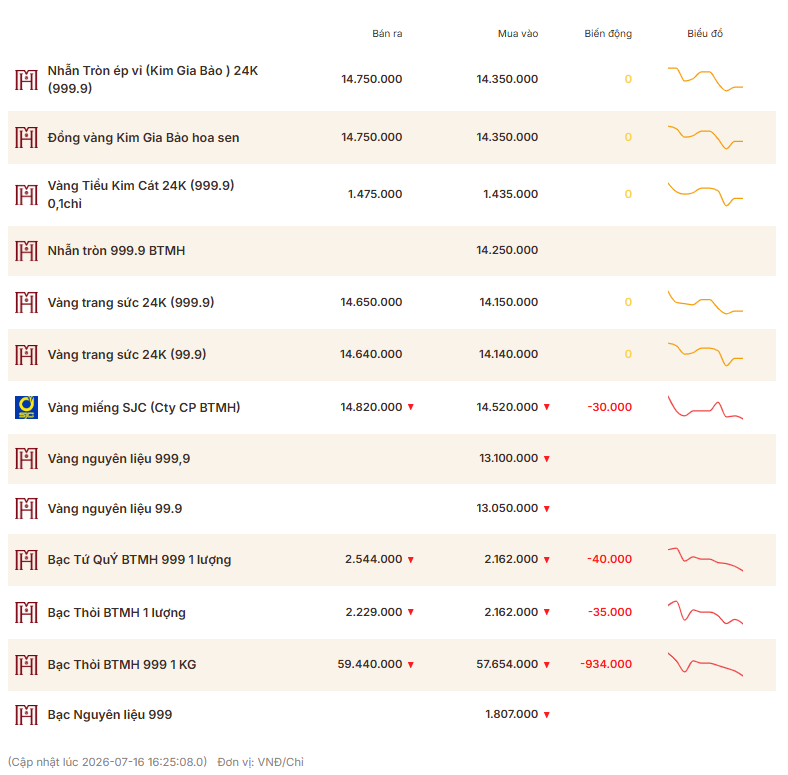
Task: Open the Bạc Tứ Quý trend sparkline
Action: 705,559
